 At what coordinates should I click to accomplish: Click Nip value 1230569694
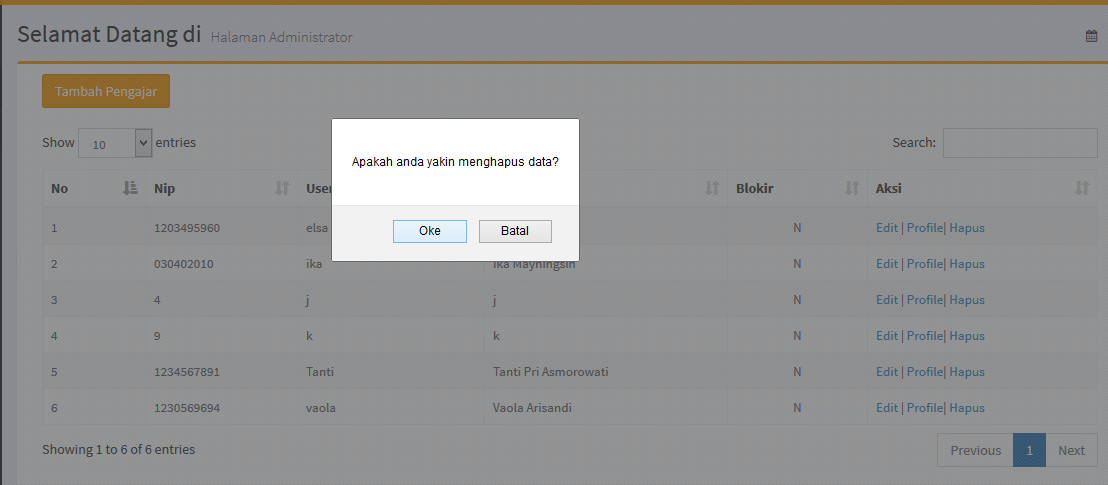point(187,408)
